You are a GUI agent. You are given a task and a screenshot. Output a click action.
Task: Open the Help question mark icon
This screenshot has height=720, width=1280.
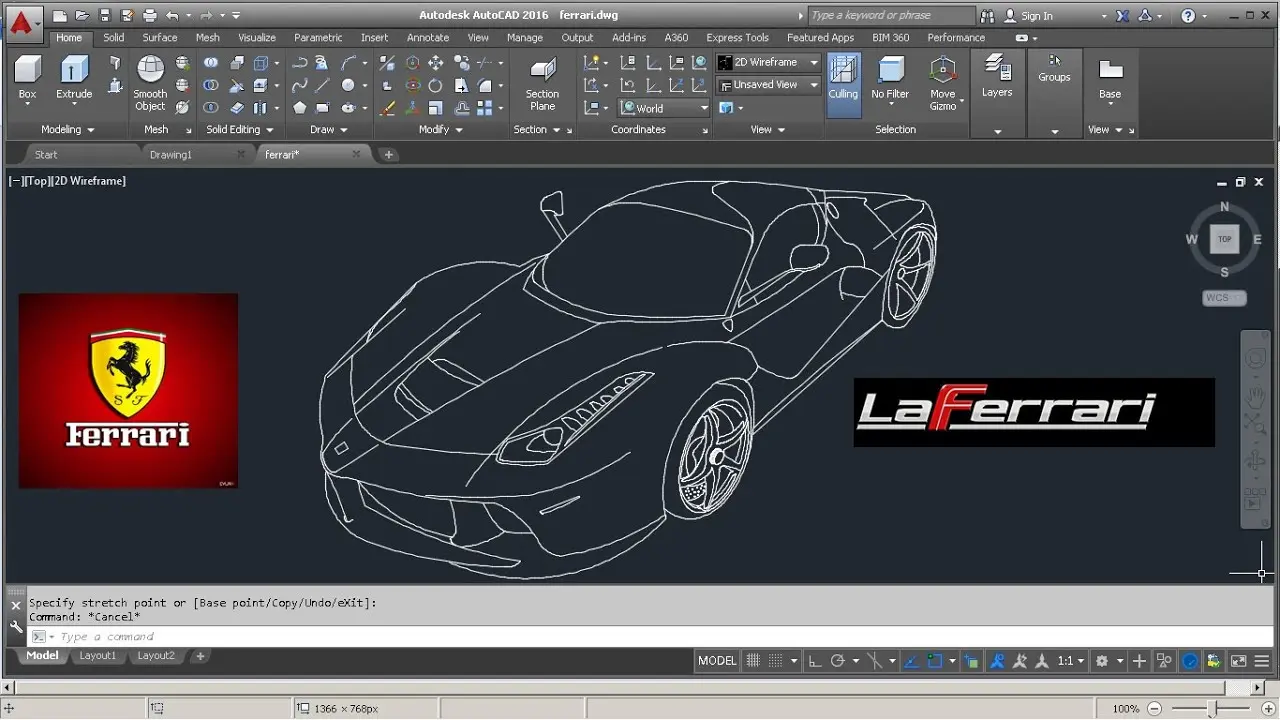(x=1188, y=16)
